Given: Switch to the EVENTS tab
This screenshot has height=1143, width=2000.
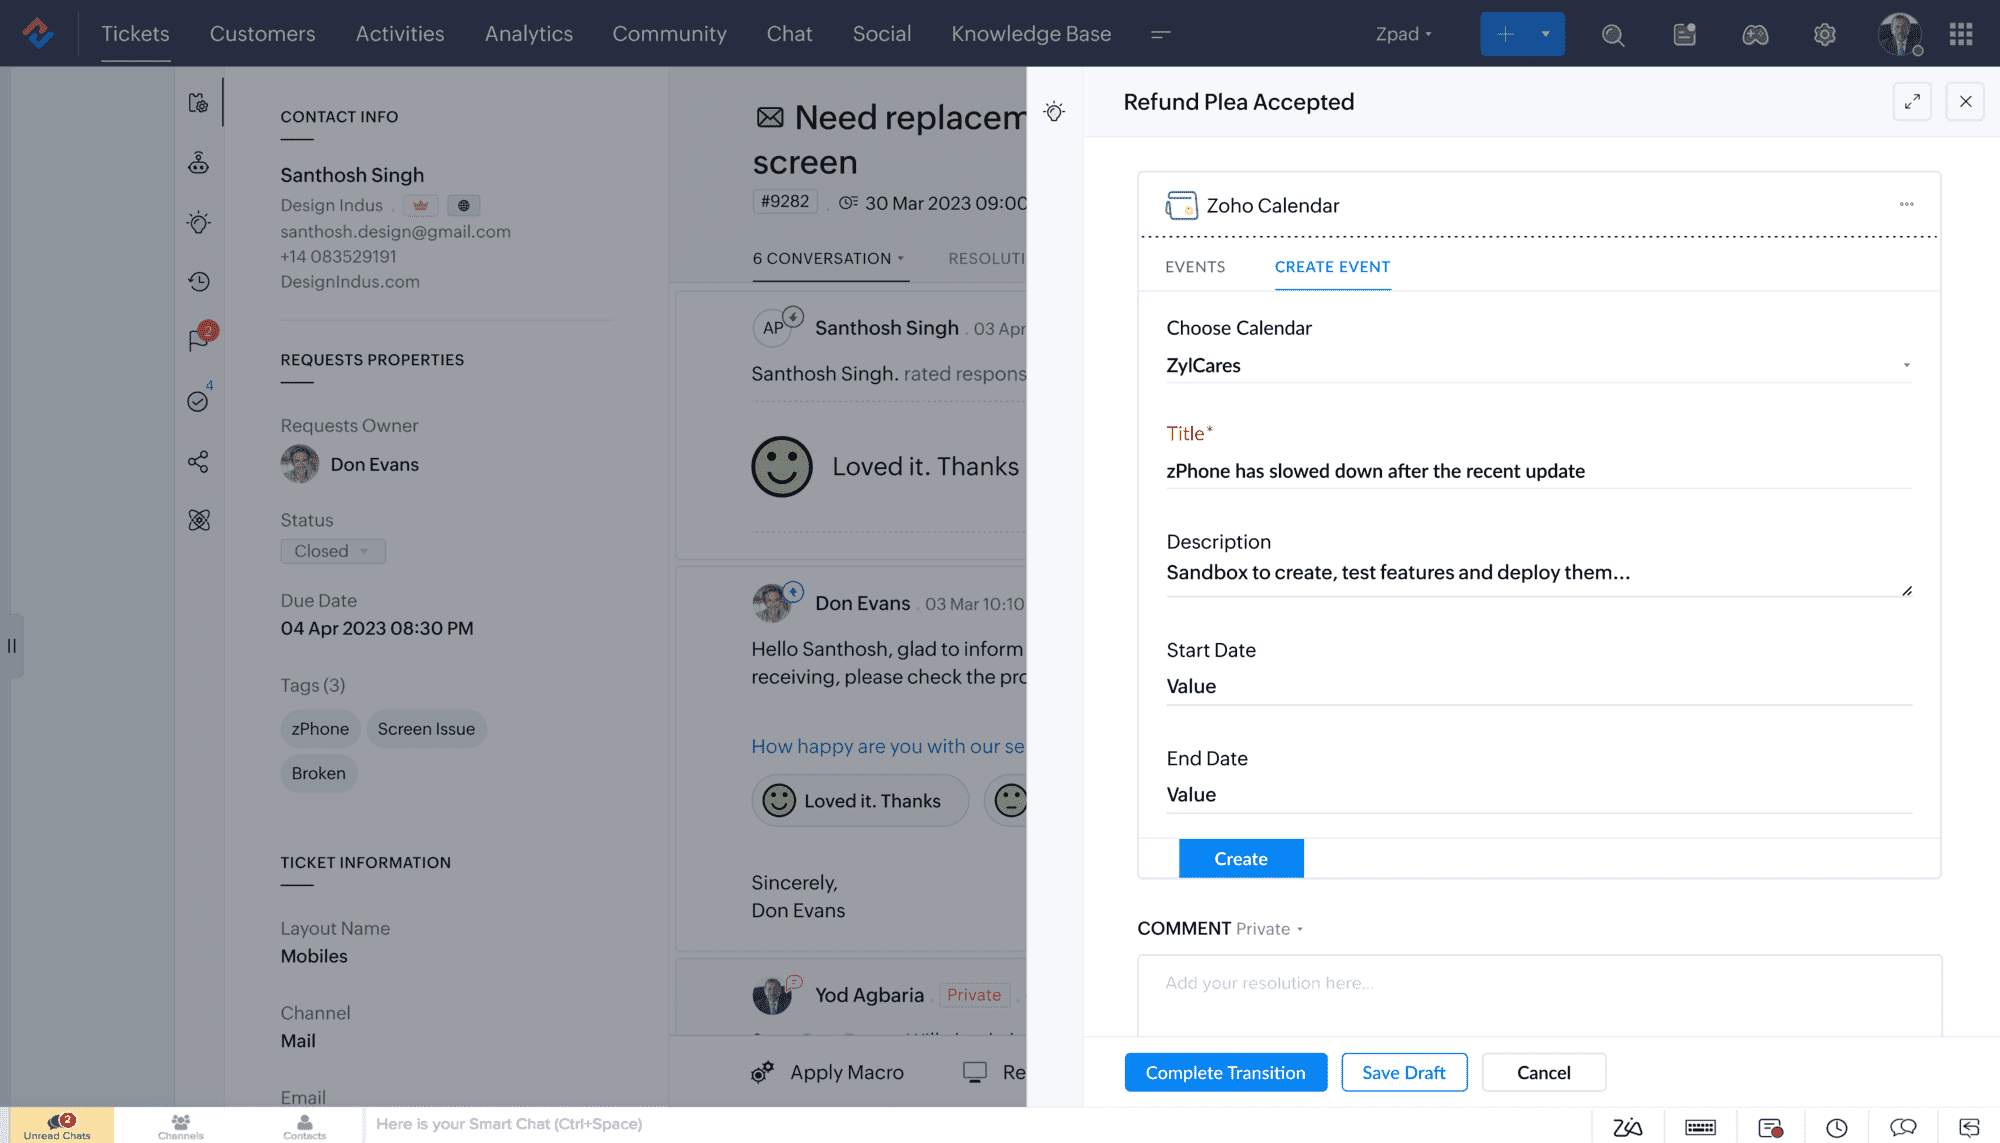Looking at the screenshot, I should coord(1194,267).
